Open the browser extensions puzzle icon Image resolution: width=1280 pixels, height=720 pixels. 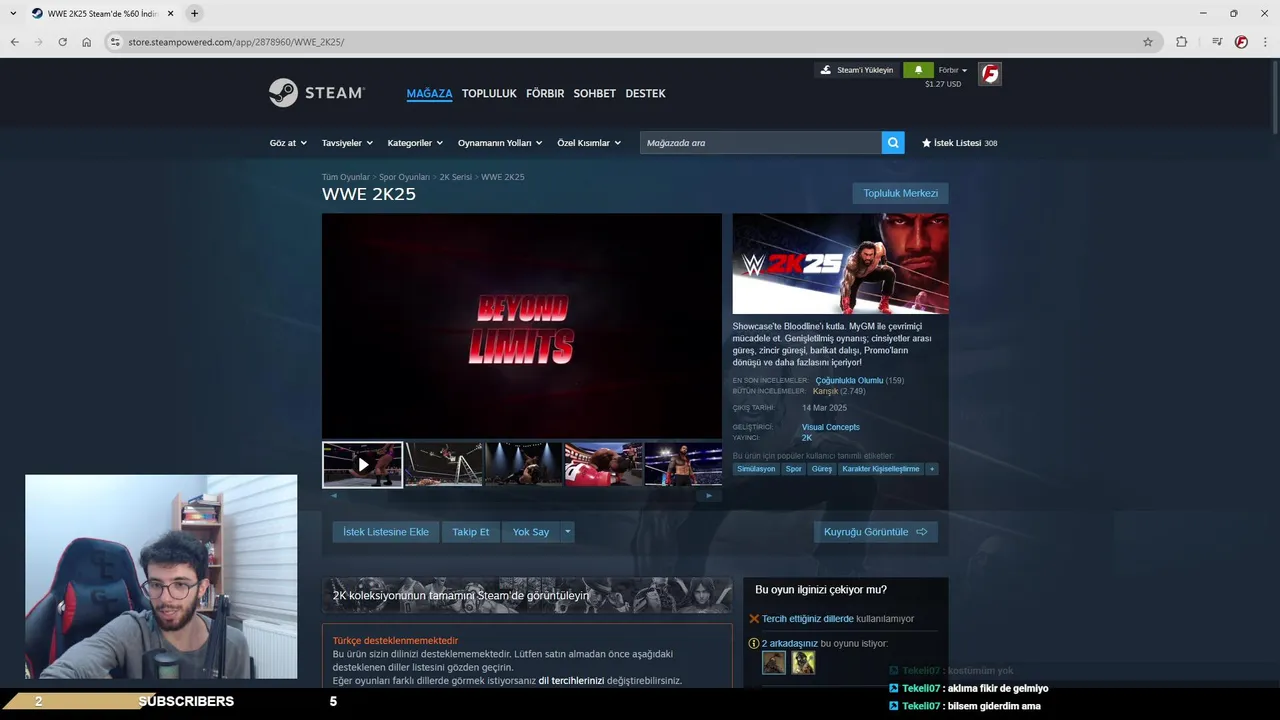click(x=1182, y=42)
